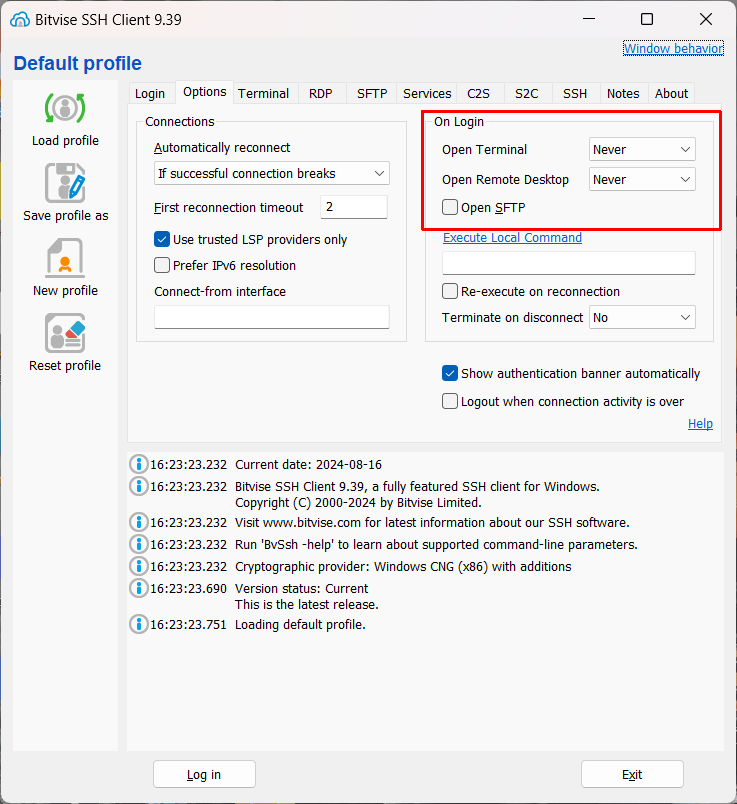The image size is (737, 804).
Task: Click the Reset profile icon
Action: (x=65, y=333)
